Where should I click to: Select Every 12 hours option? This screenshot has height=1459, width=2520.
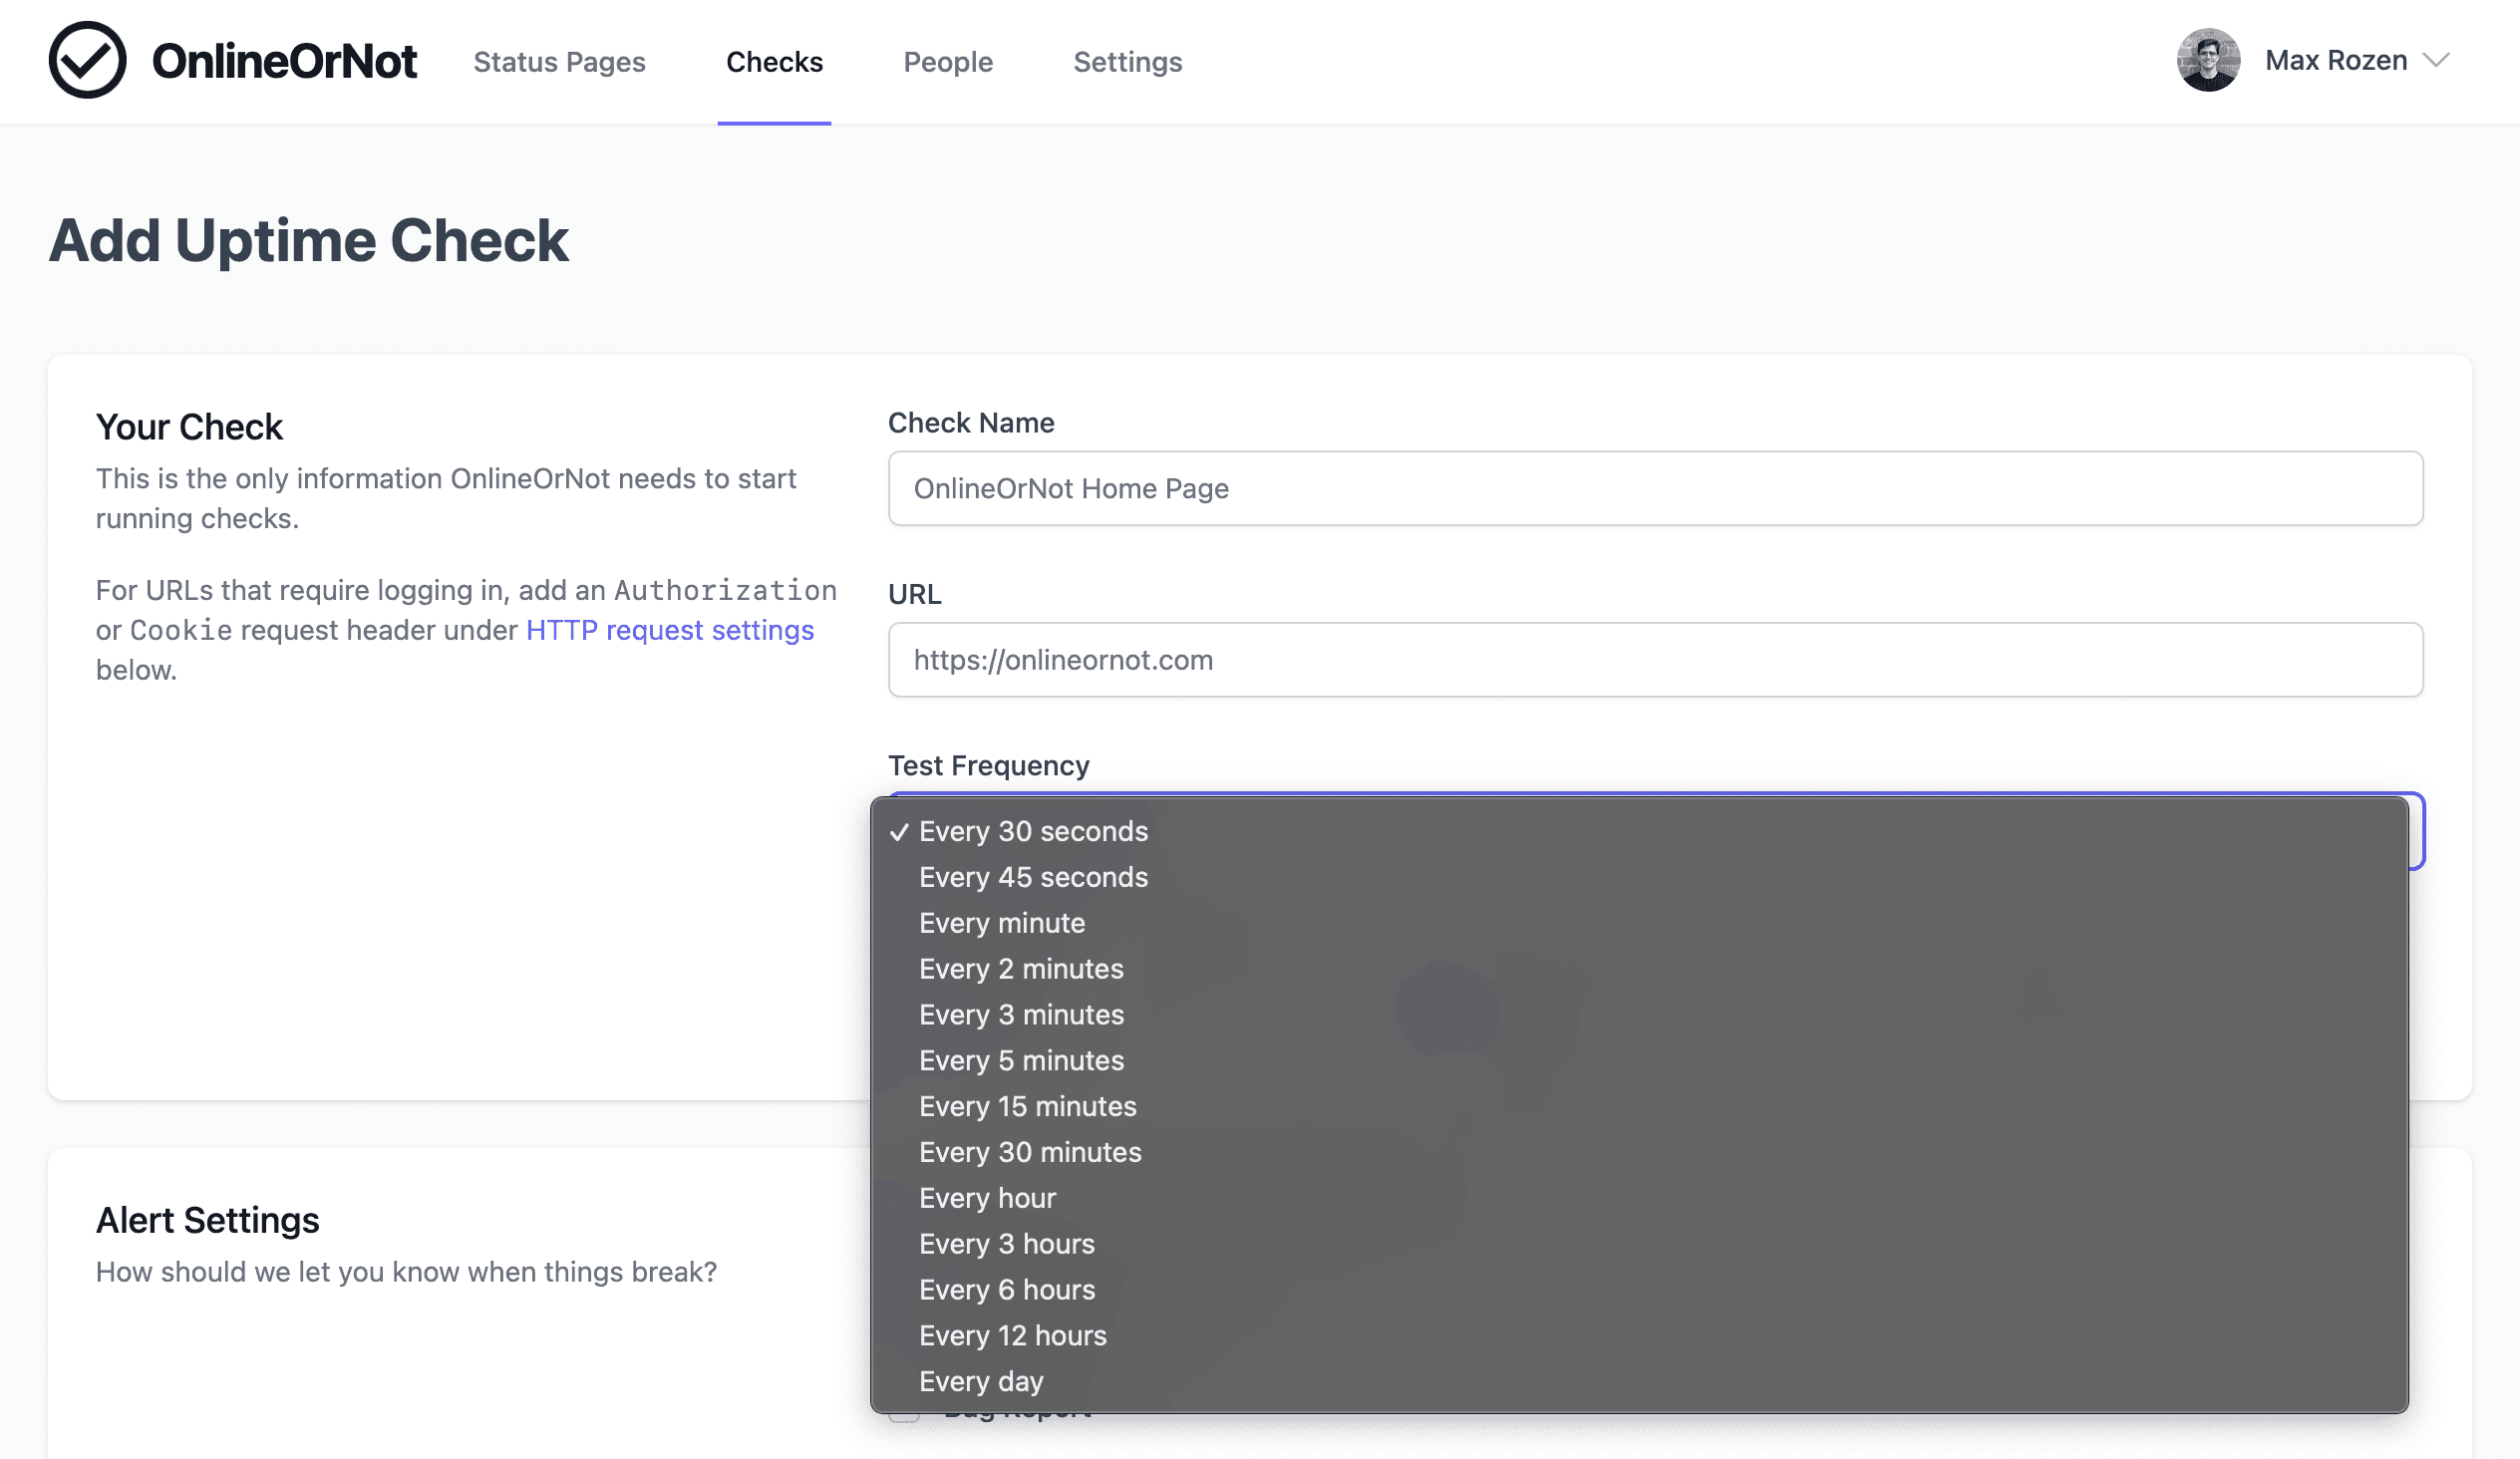click(x=1013, y=1334)
